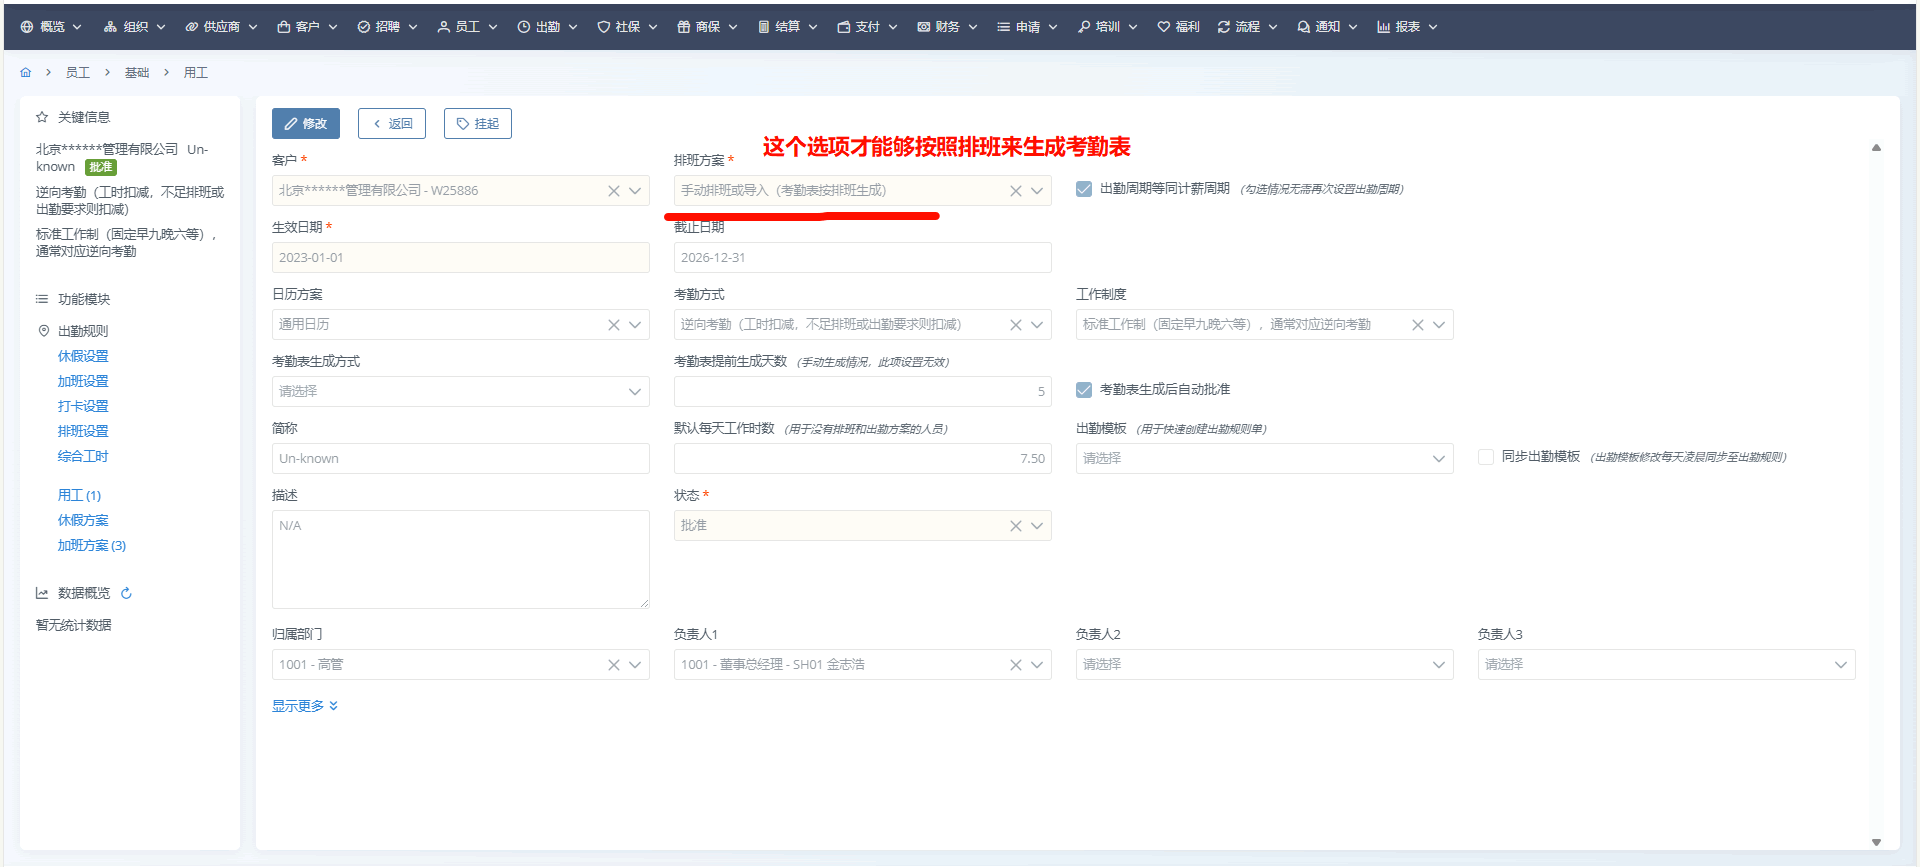Viewport: 1920px width, 867px height.
Task: Clear the 客户 field with X icon
Action: (x=613, y=191)
